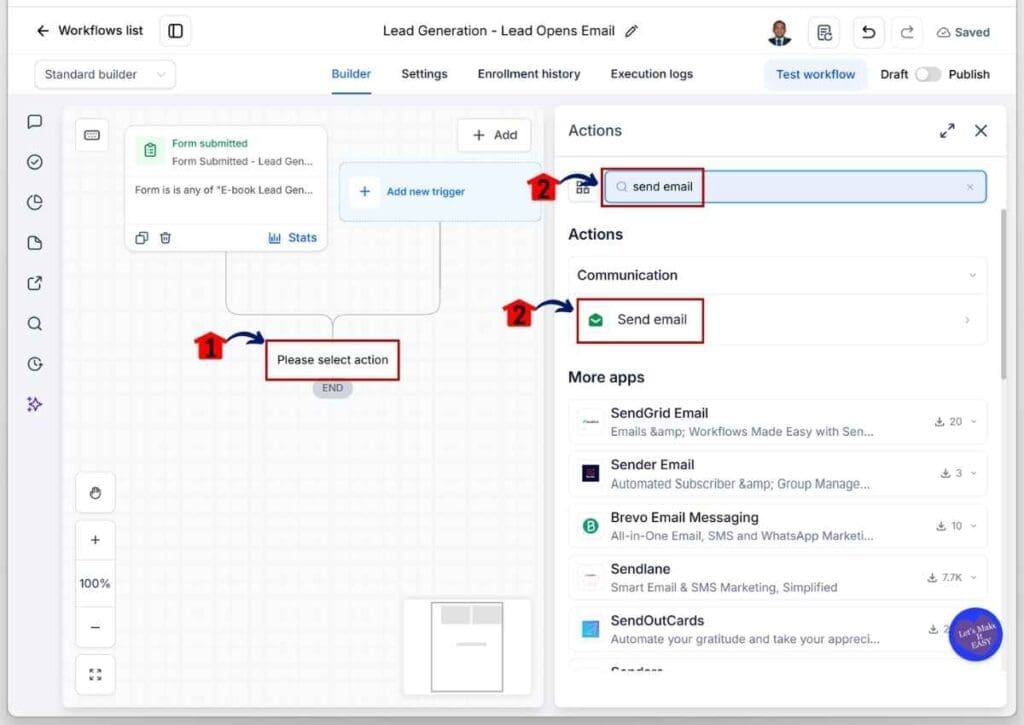Open the AI sparkle sidebar icon
The width and height of the screenshot is (1024, 725).
(35, 404)
